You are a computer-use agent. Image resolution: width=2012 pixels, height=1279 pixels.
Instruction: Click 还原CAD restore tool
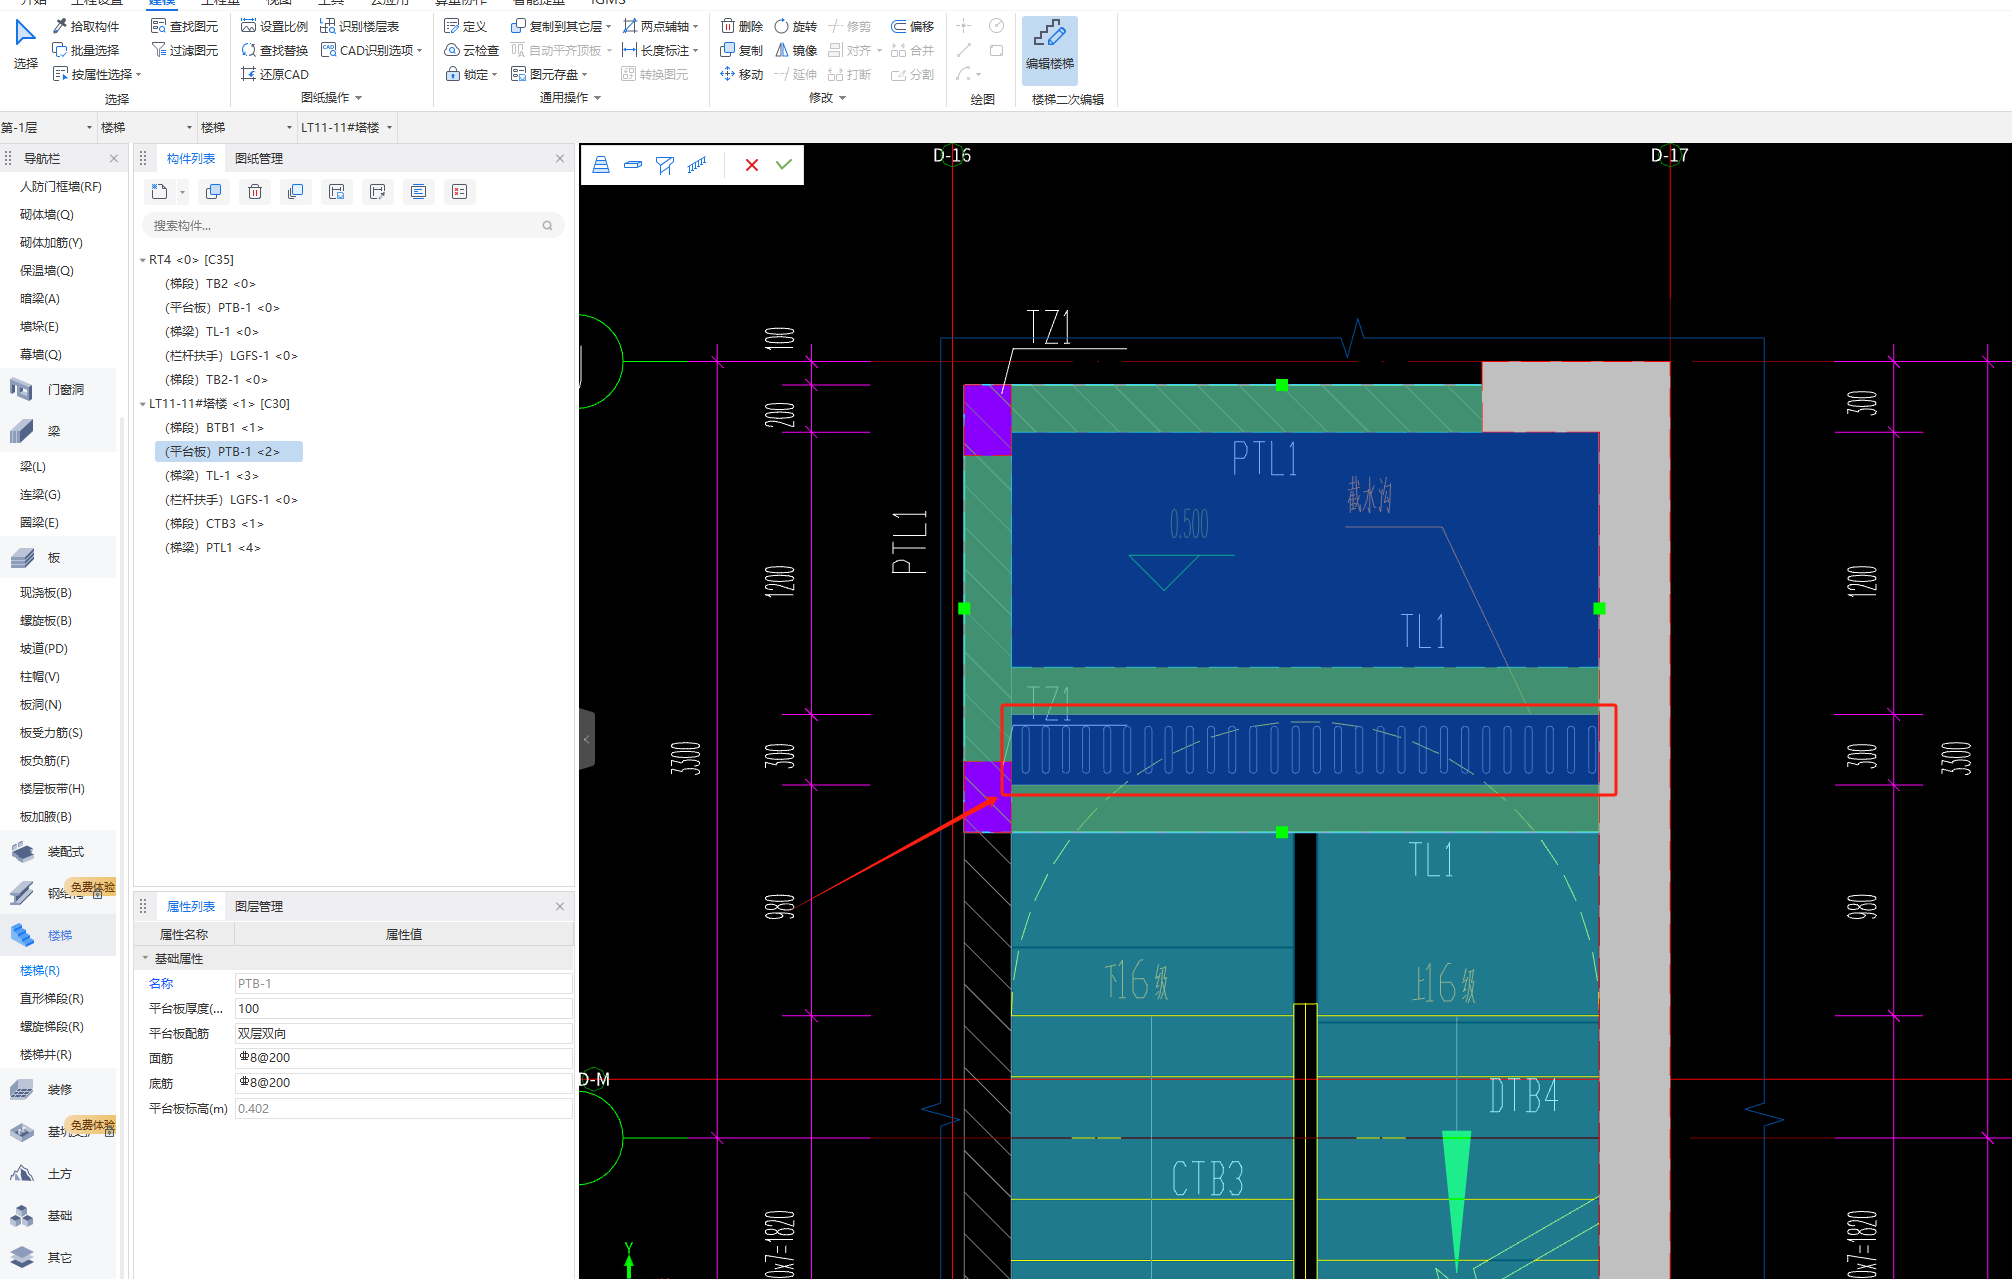(x=274, y=74)
